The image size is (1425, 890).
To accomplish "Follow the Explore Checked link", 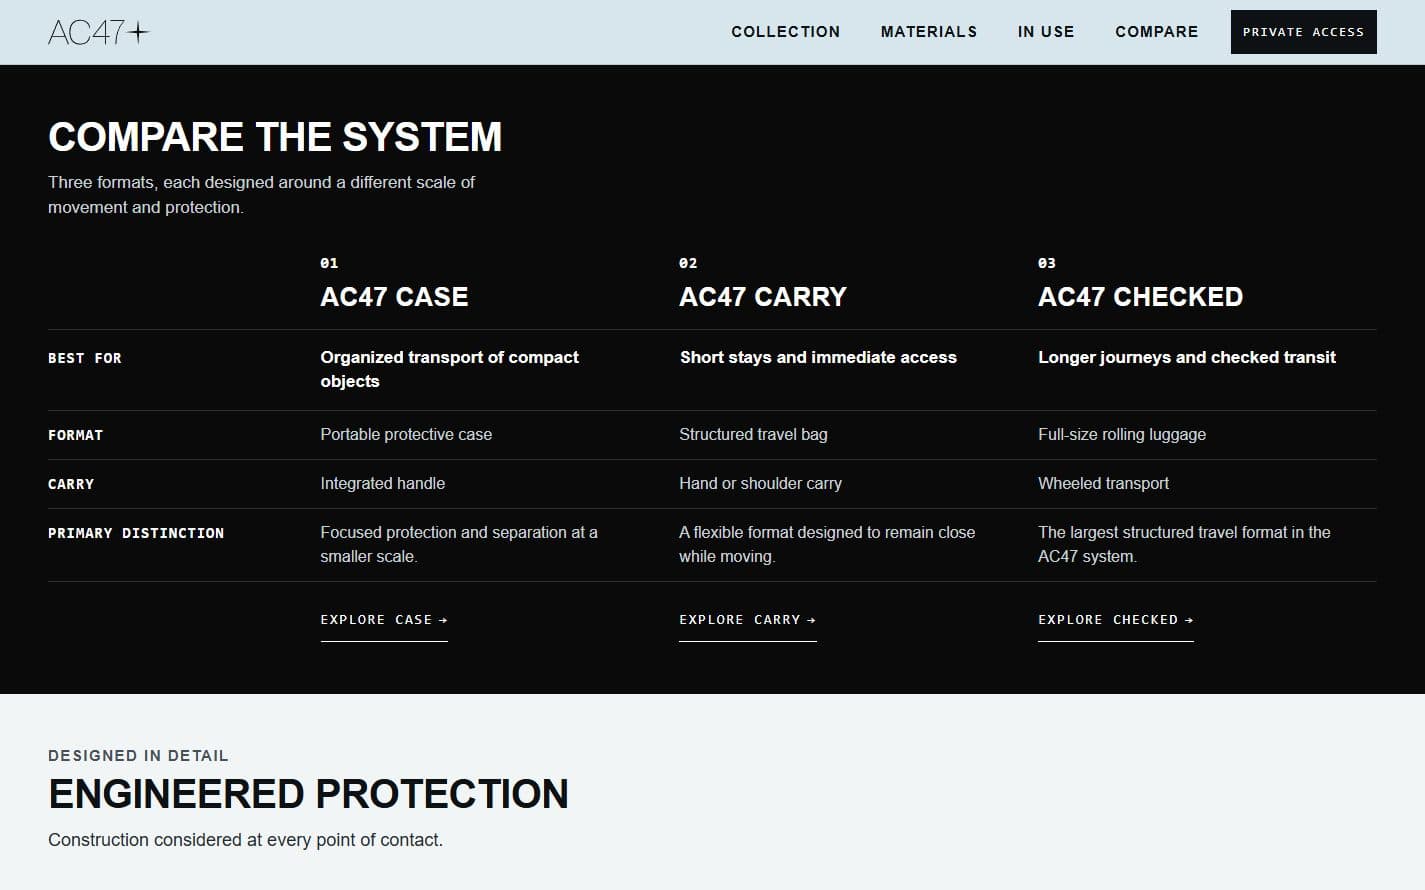I will coord(1116,621).
